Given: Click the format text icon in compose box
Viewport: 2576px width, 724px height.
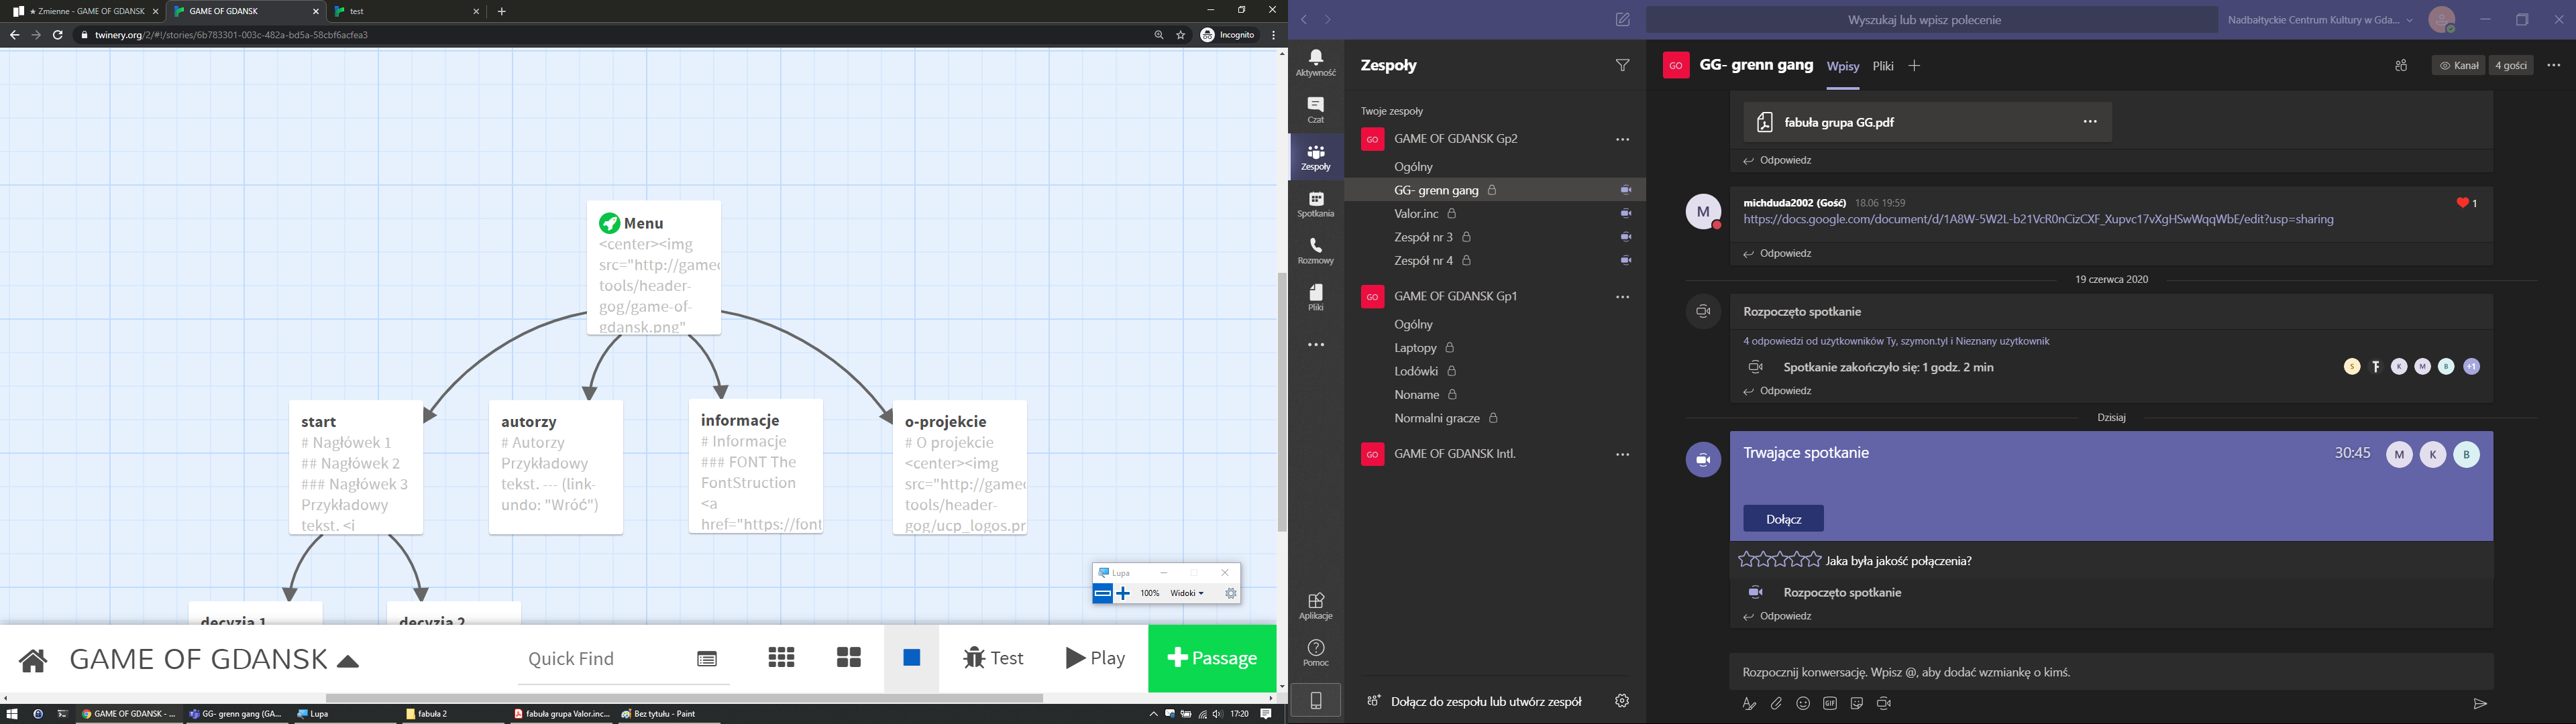Looking at the screenshot, I should (1749, 704).
